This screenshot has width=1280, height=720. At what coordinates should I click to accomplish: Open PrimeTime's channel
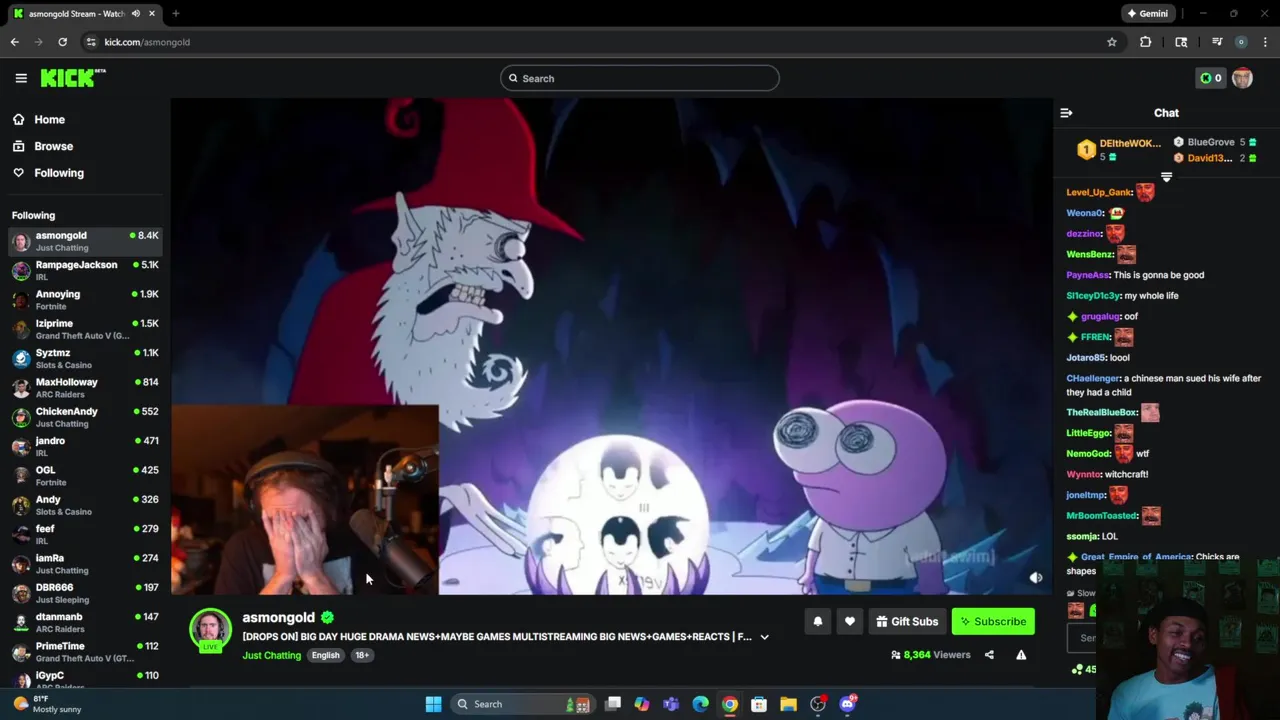point(85,652)
